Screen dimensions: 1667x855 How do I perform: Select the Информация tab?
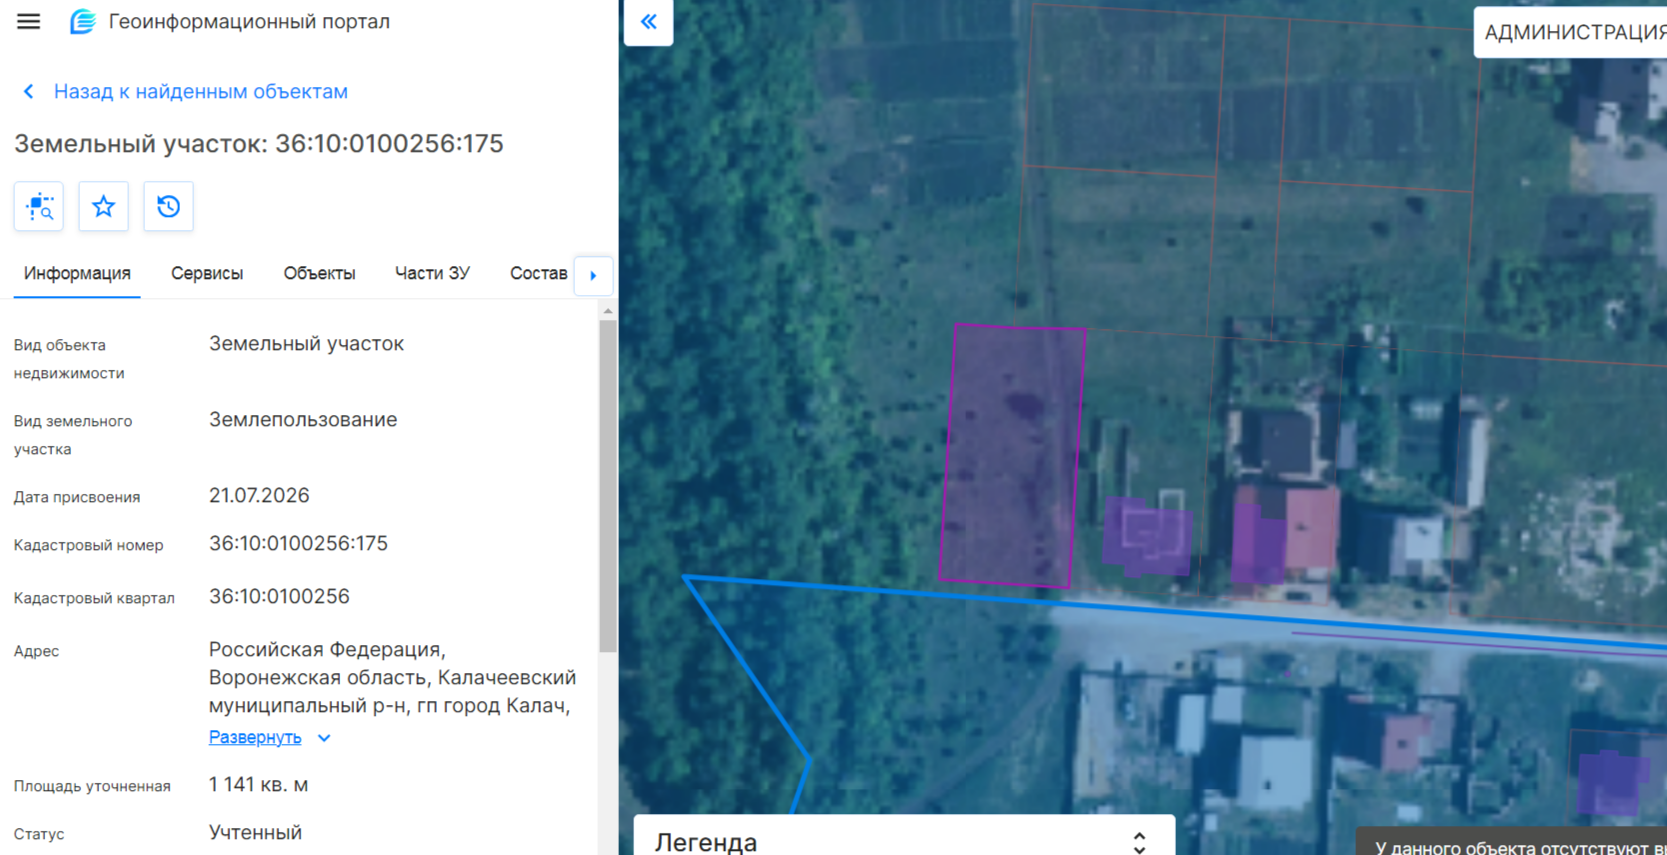click(77, 274)
